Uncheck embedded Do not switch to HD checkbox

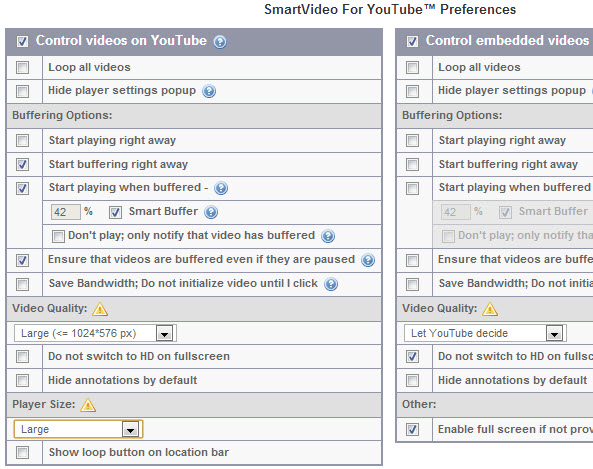coord(412,356)
